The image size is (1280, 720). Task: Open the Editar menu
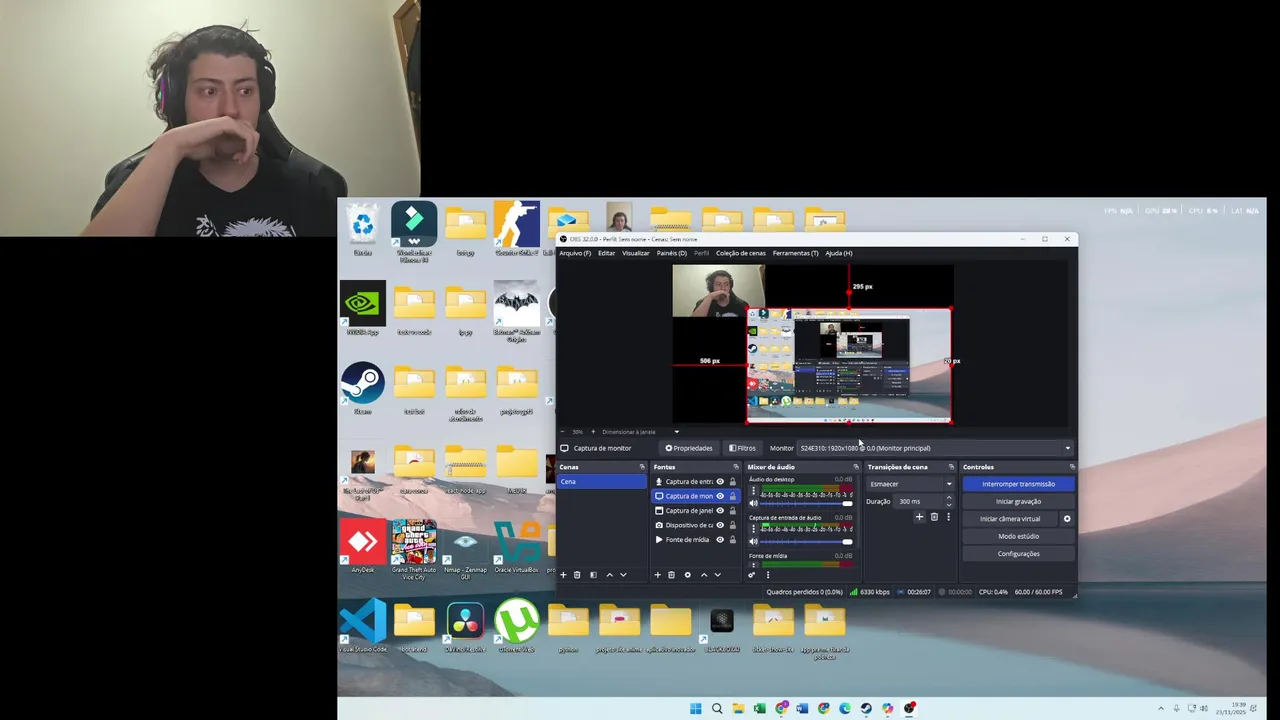(x=607, y=253)
